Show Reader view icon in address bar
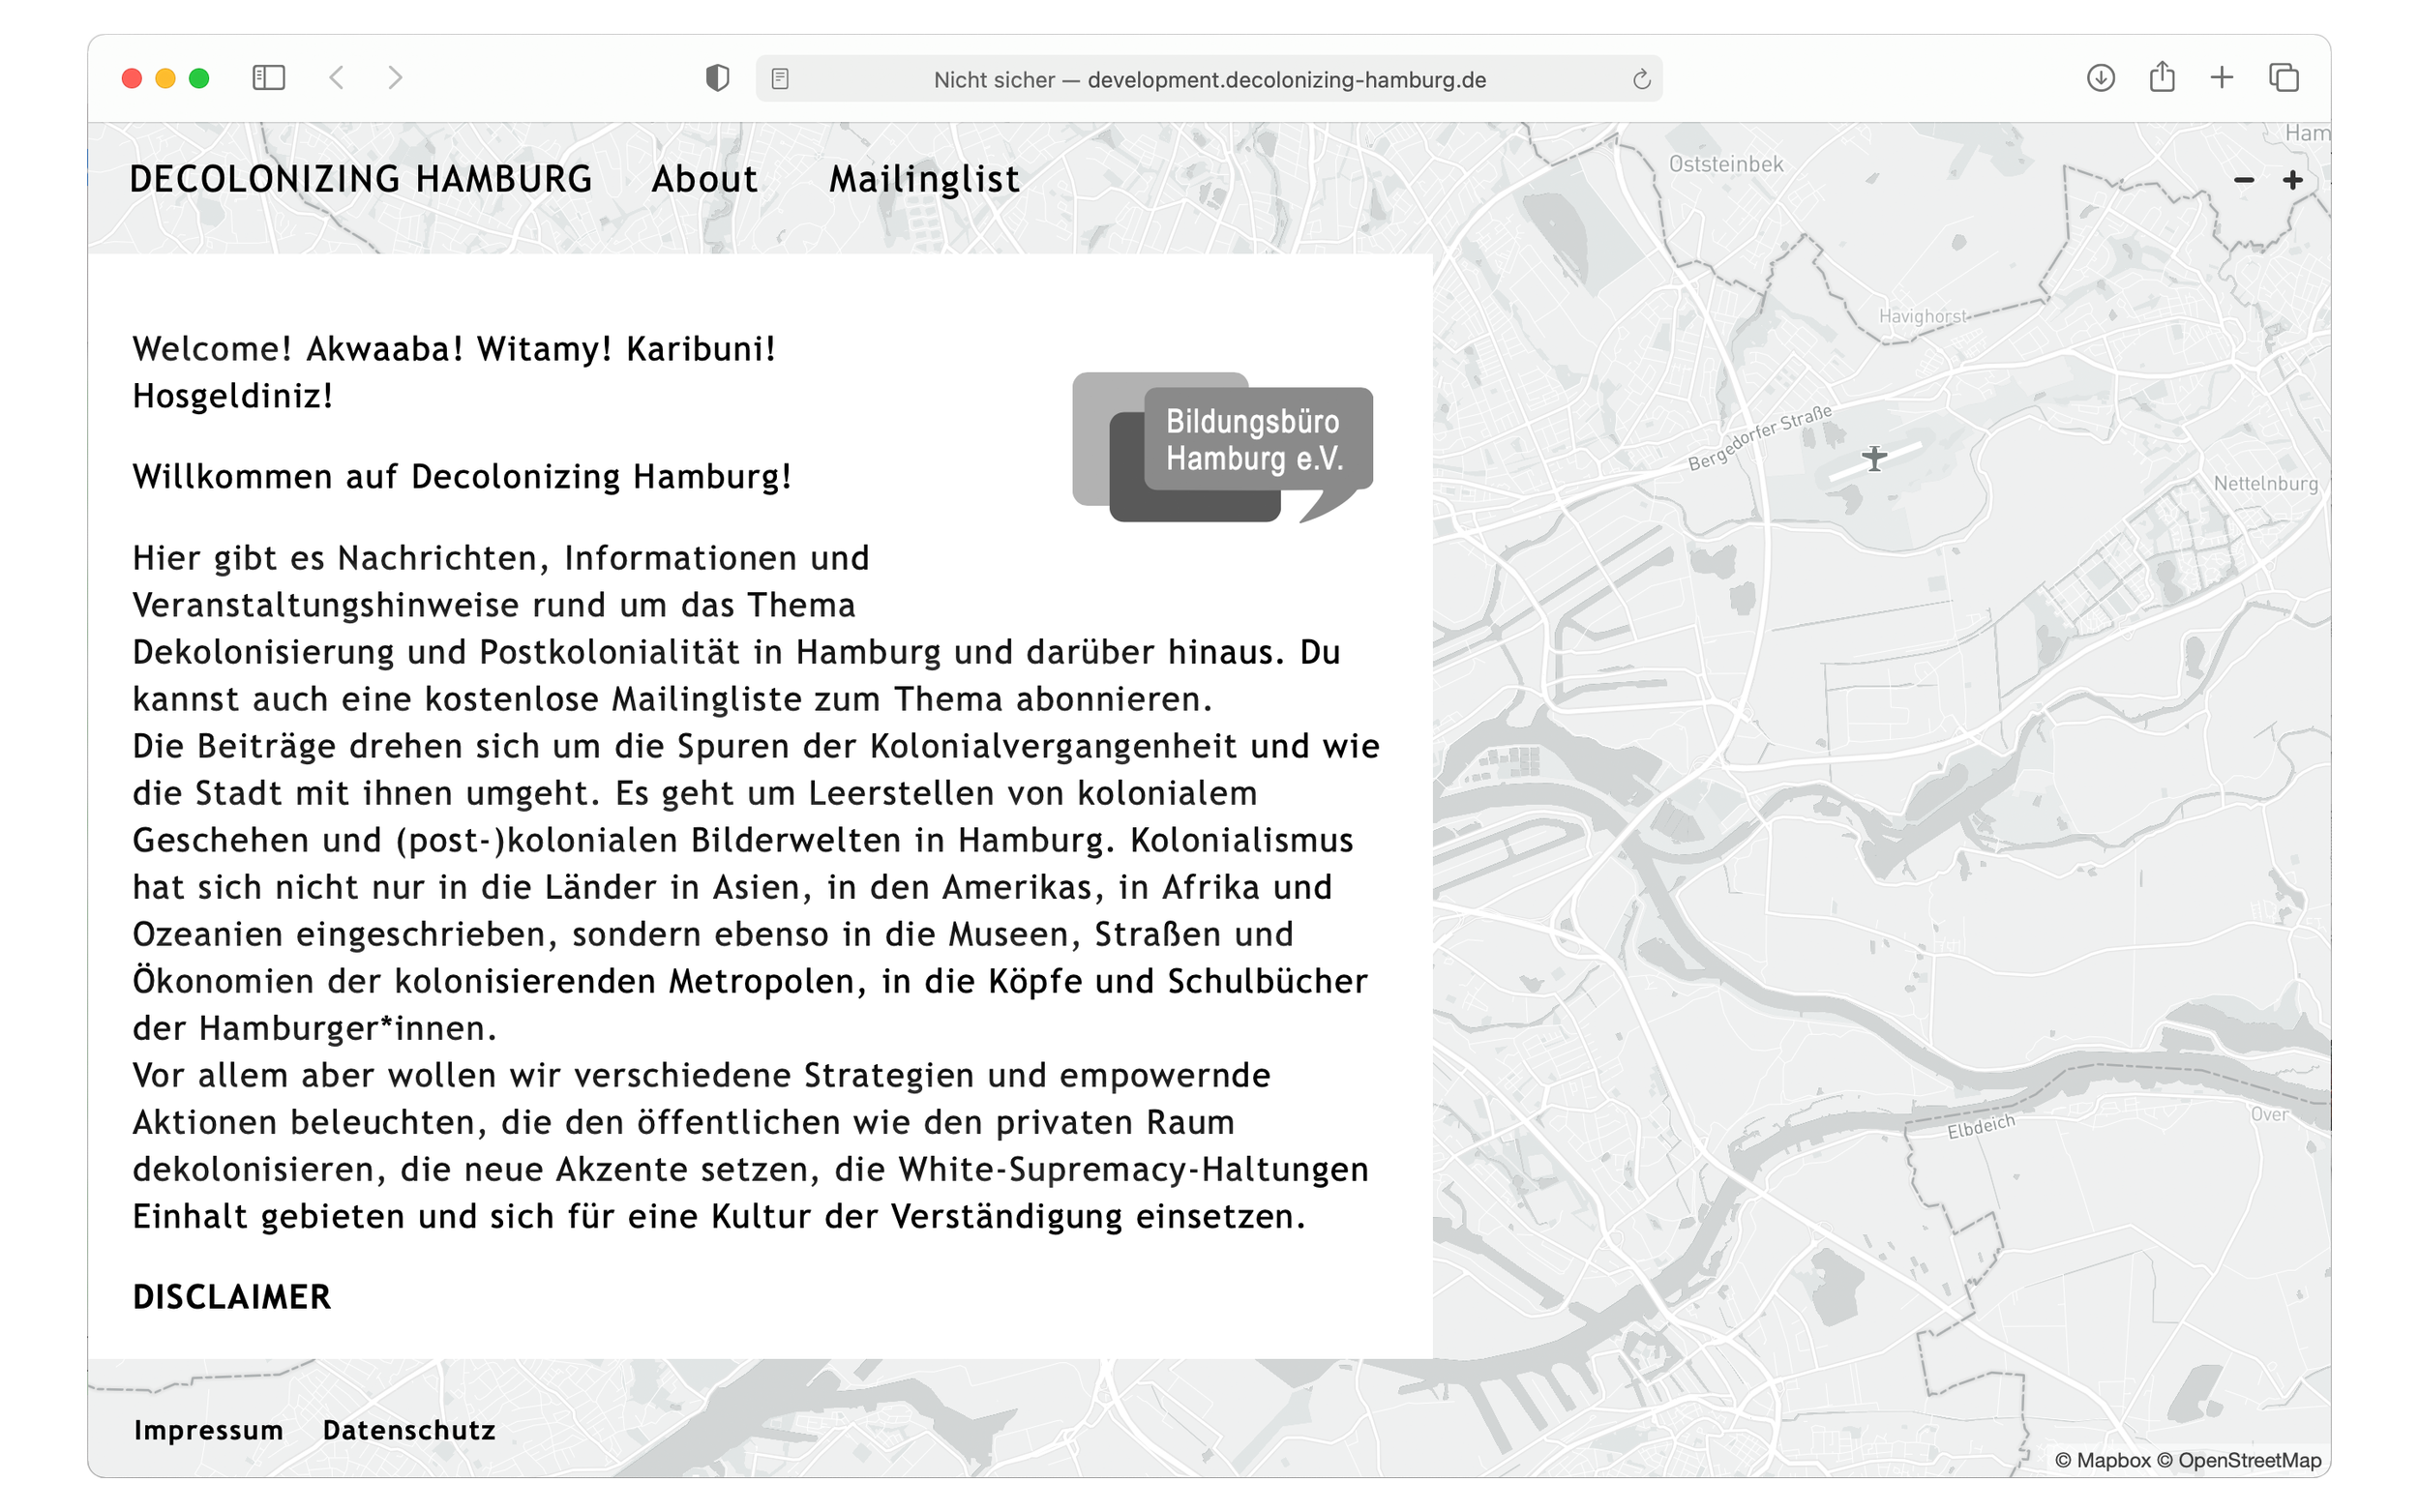The width and height of the screenshot is (2419, 1512). 781,79
